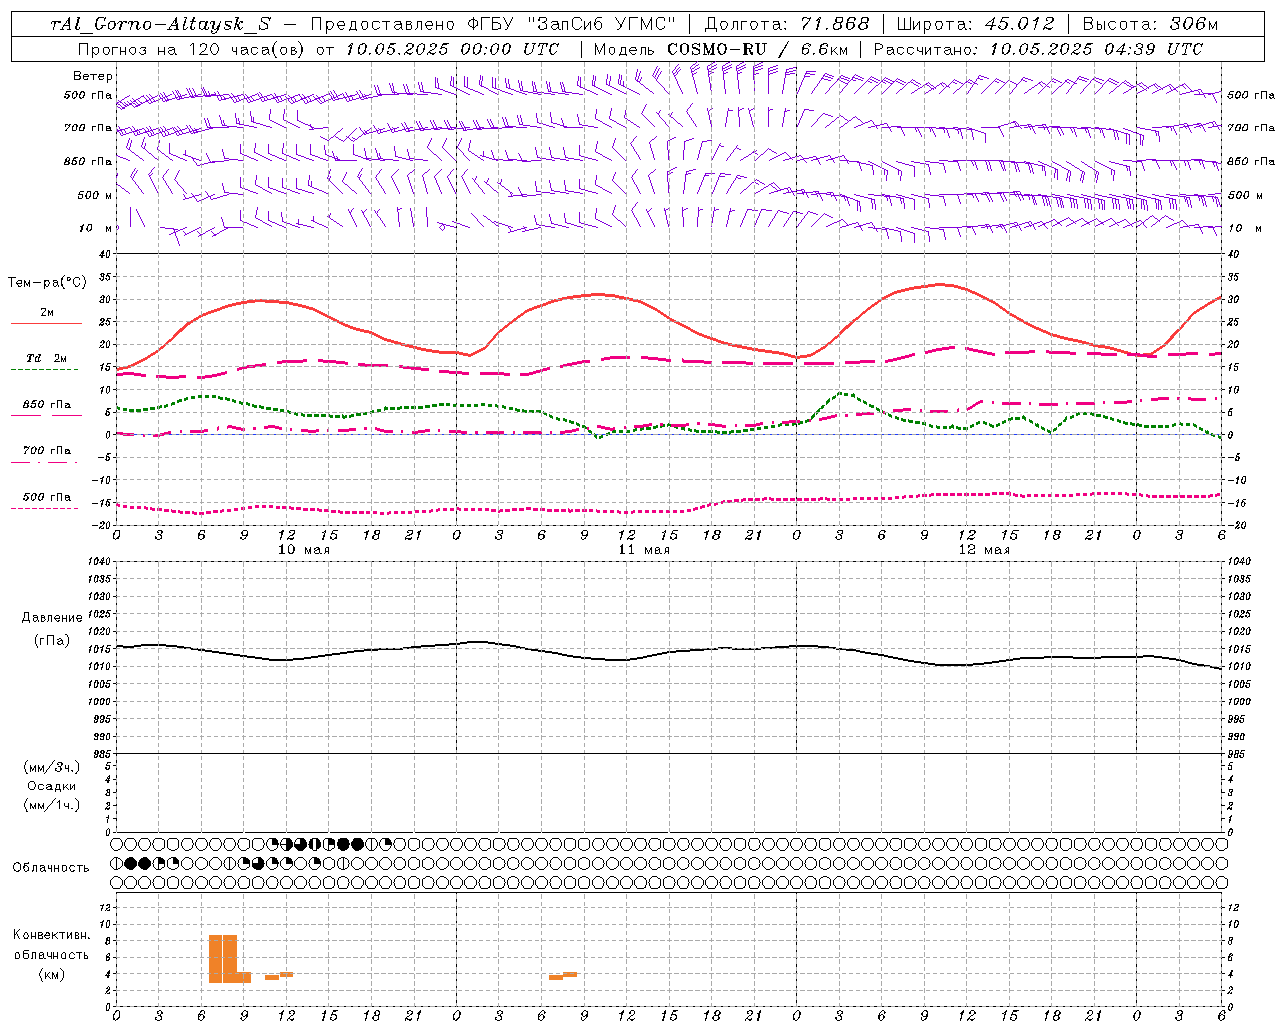Click the tallest orange convective cloud bar
This screenshot has width=1280, height=1024.
pyautogui.click(x=223, y=959)
